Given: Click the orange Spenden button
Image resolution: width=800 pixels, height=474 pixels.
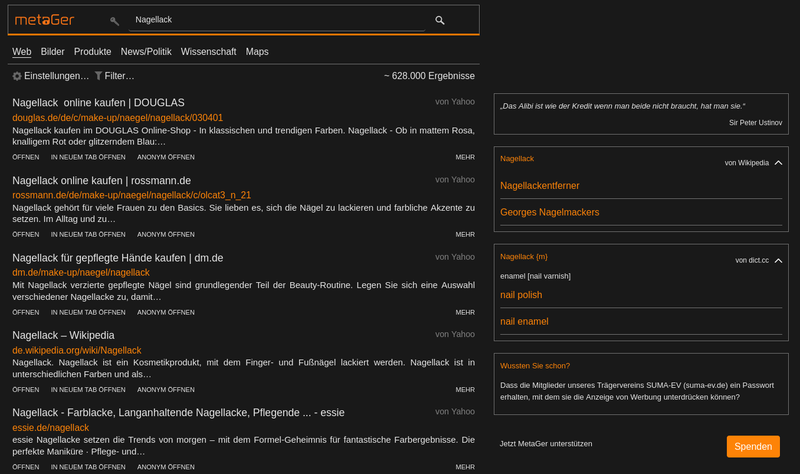Looking at the screenshot, I should click(x=753, y=446).
